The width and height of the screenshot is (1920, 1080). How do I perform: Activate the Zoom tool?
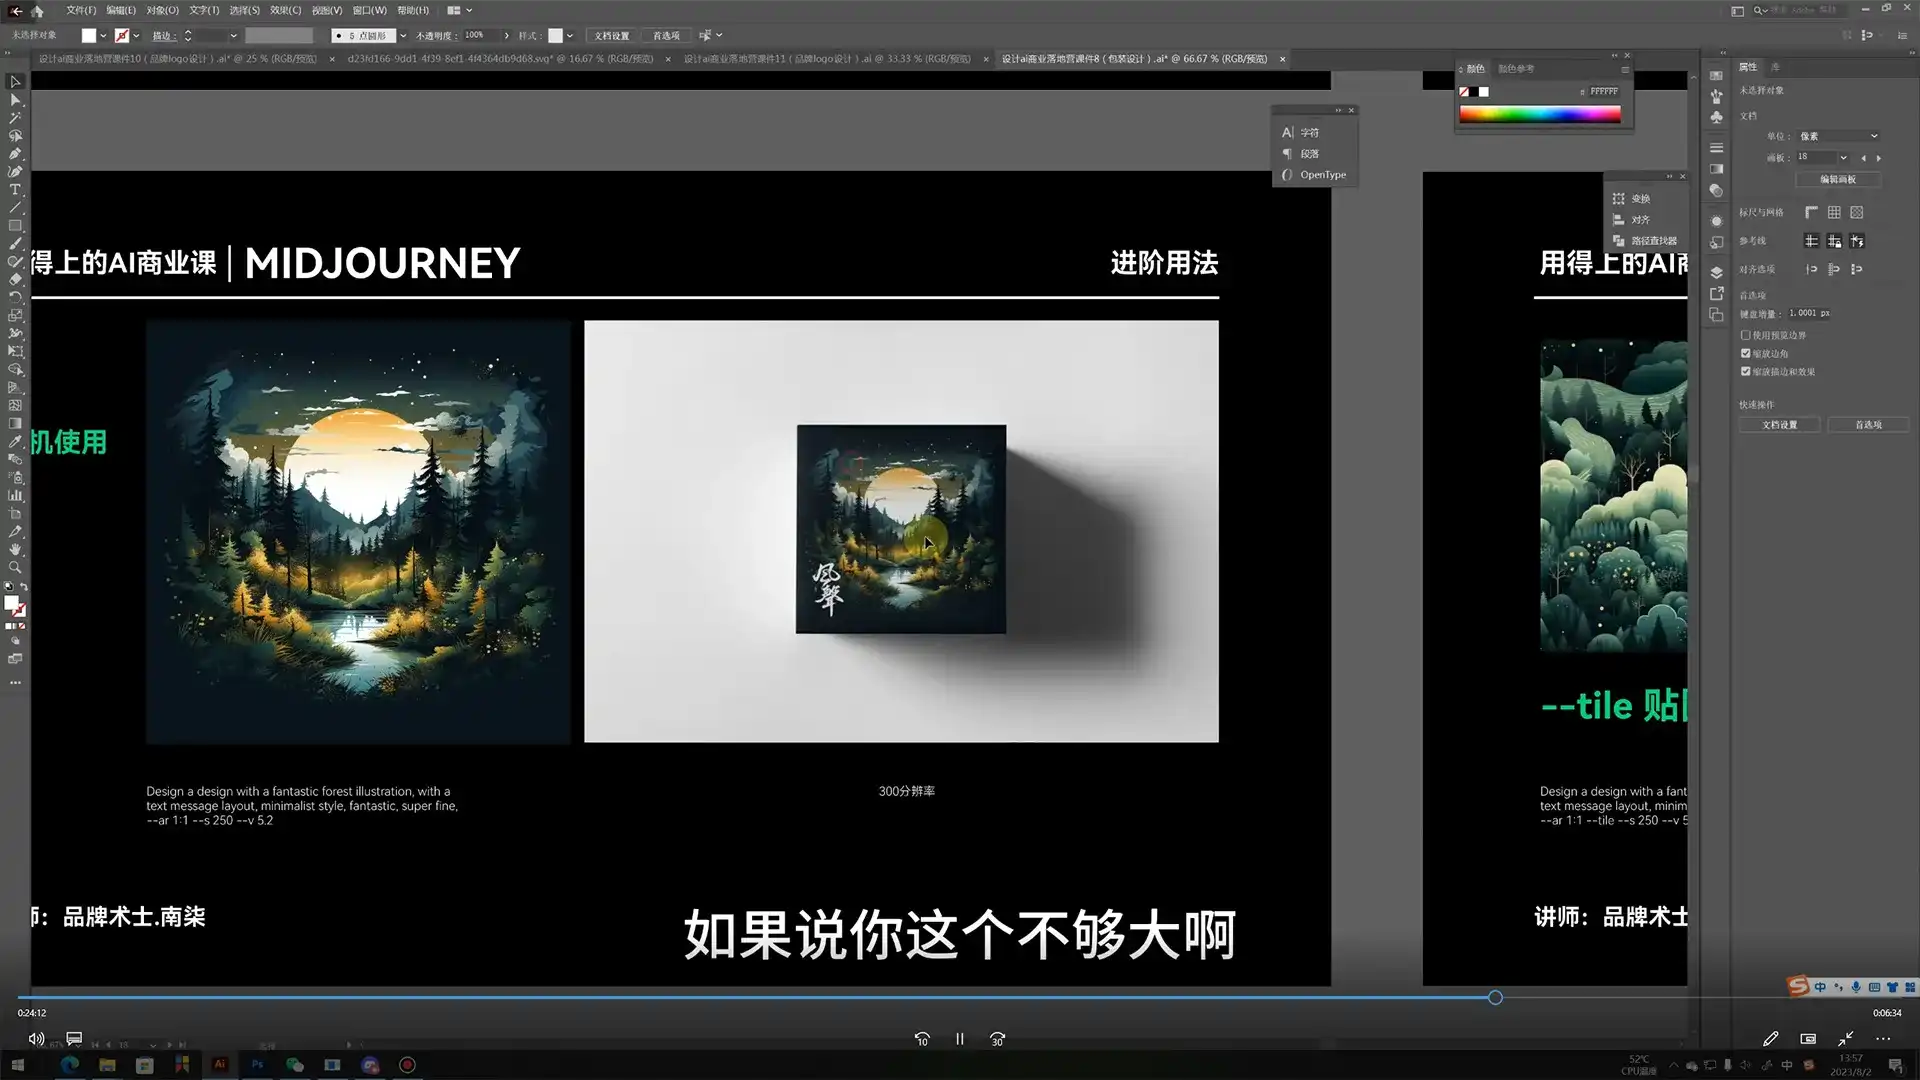click(x=15, y=567)
